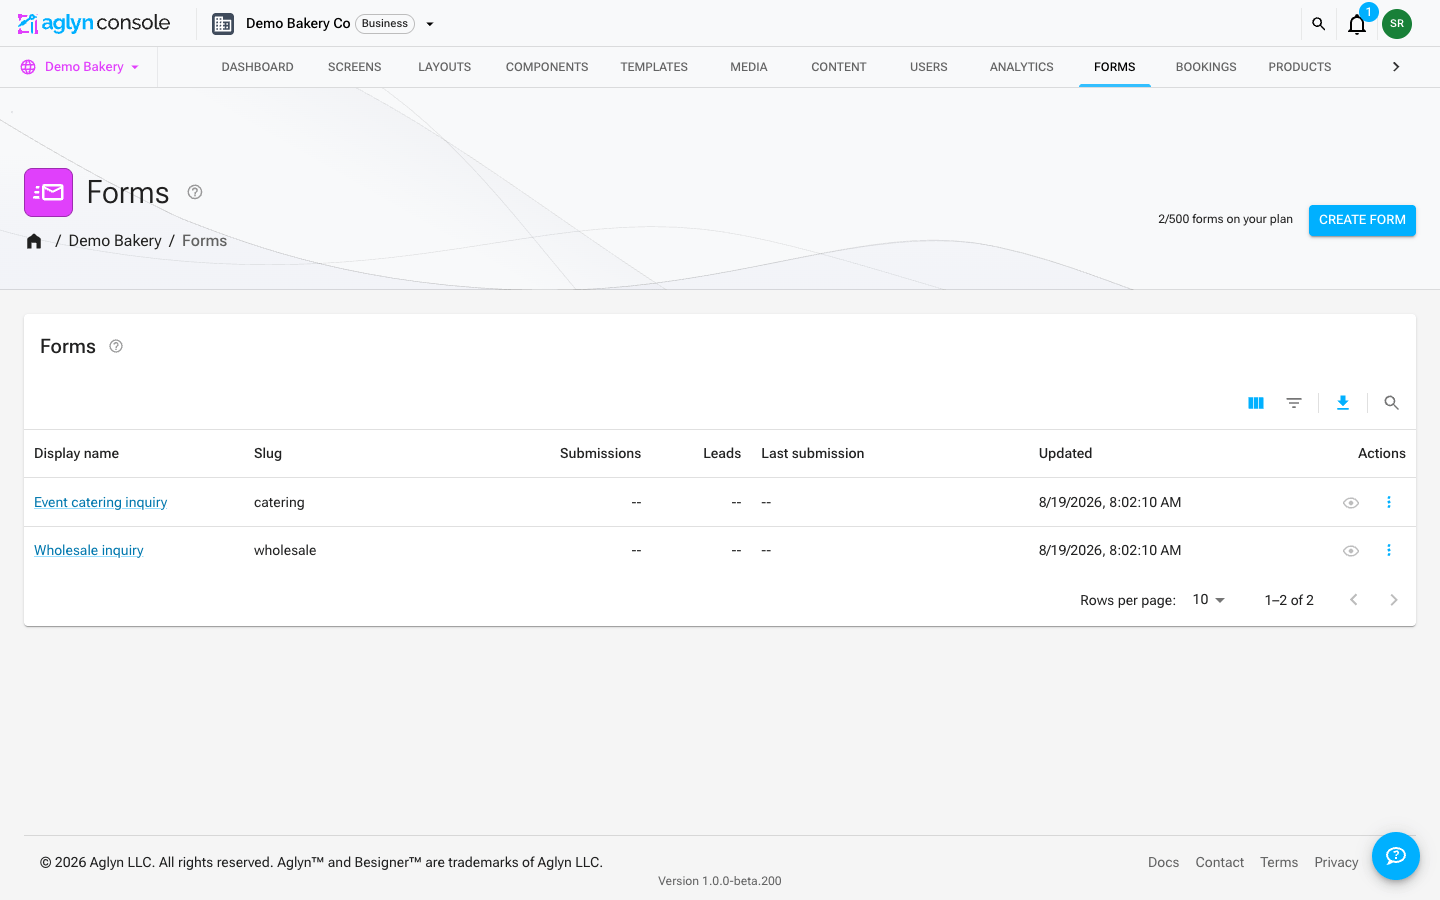Click the organization building icon
1440x900 pixels.
pyautogui.click(x=223, y=24)
